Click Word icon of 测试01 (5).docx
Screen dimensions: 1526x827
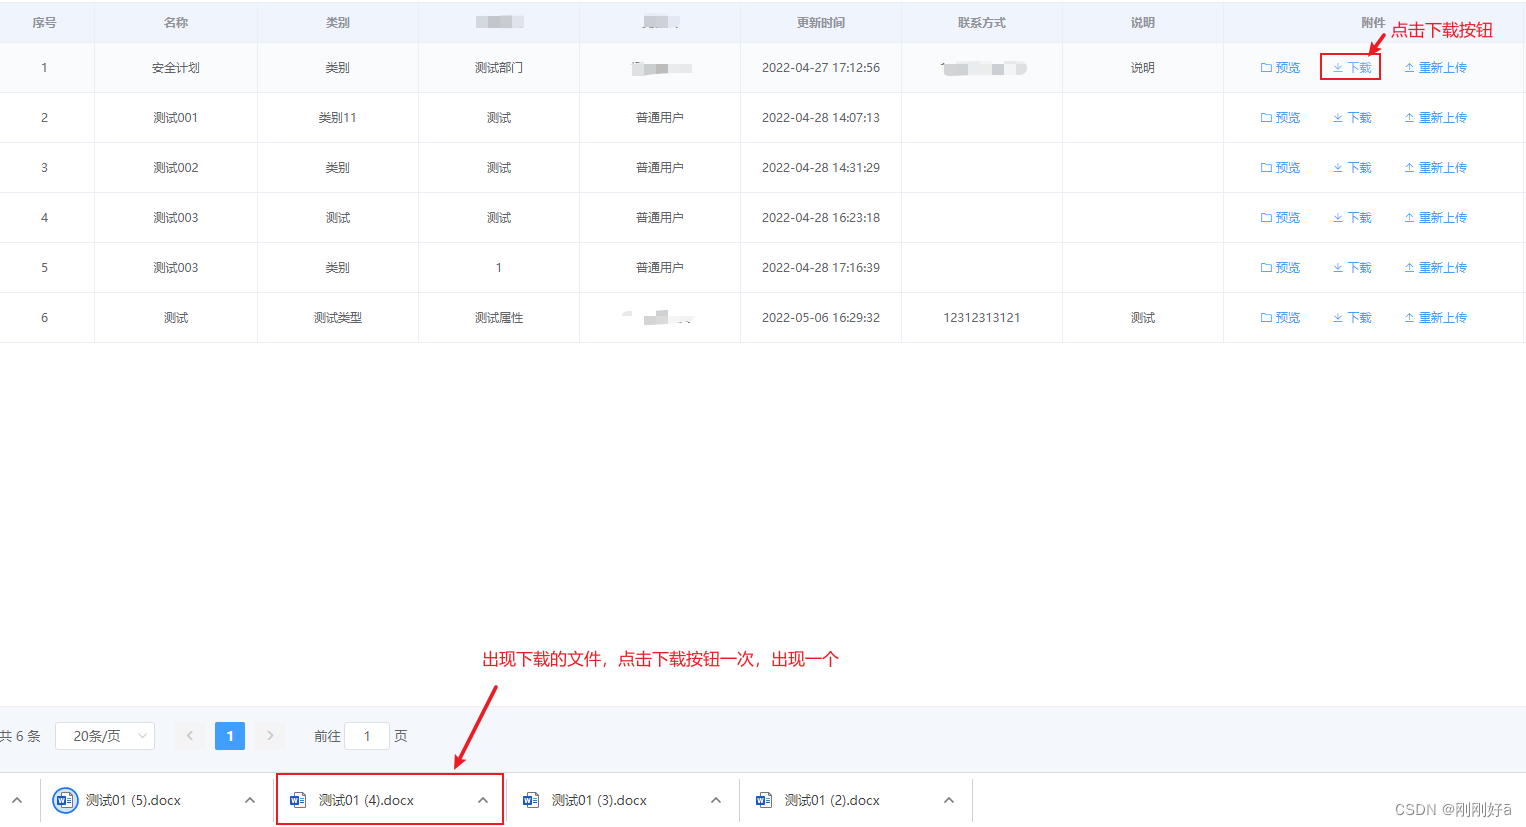(65, 800)
